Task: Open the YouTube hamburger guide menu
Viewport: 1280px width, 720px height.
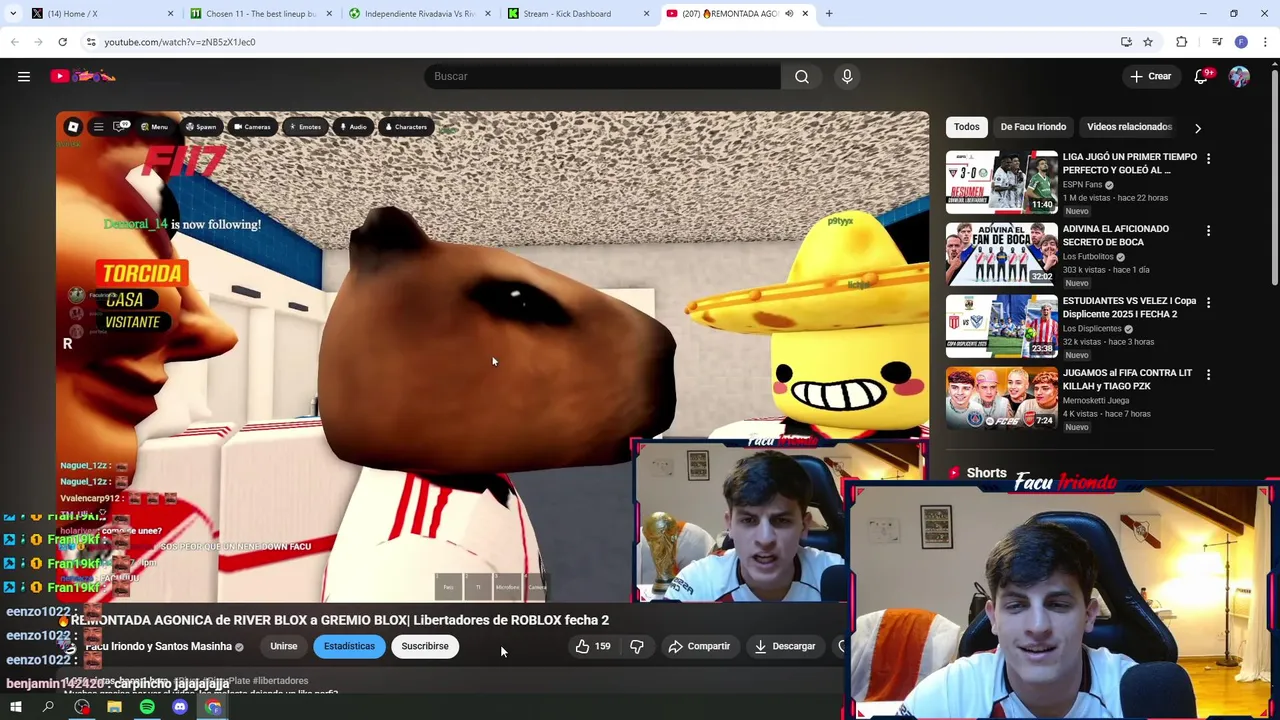Action: click(24, 76)
